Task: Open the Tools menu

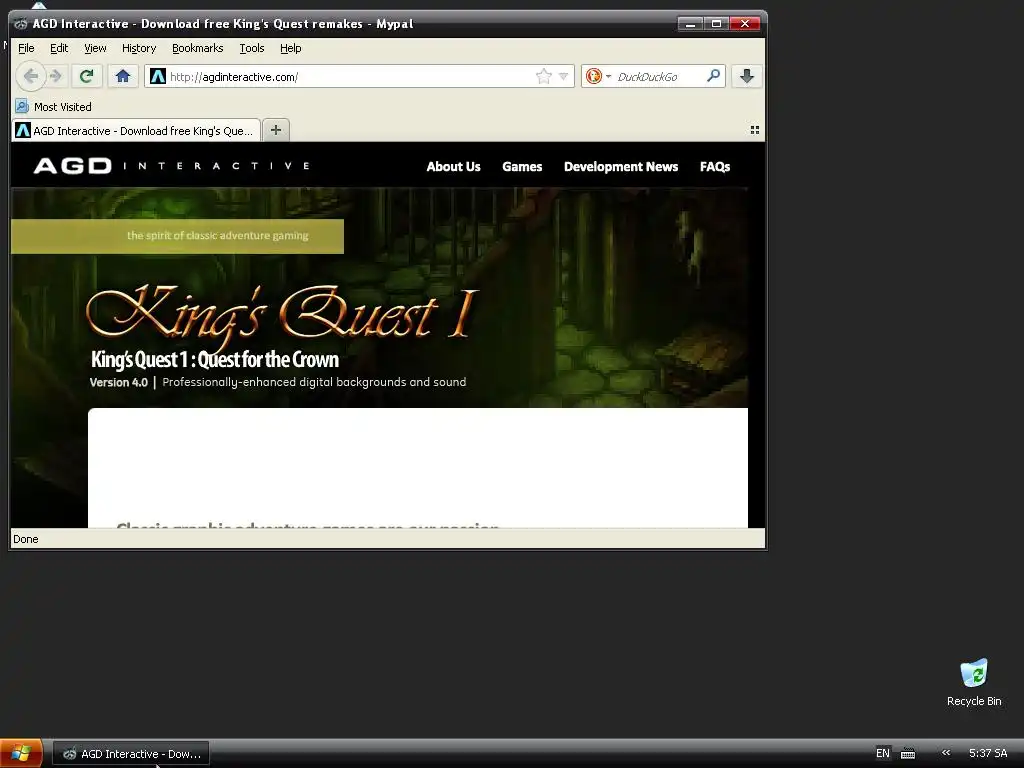Action: (x=251, y=48)
